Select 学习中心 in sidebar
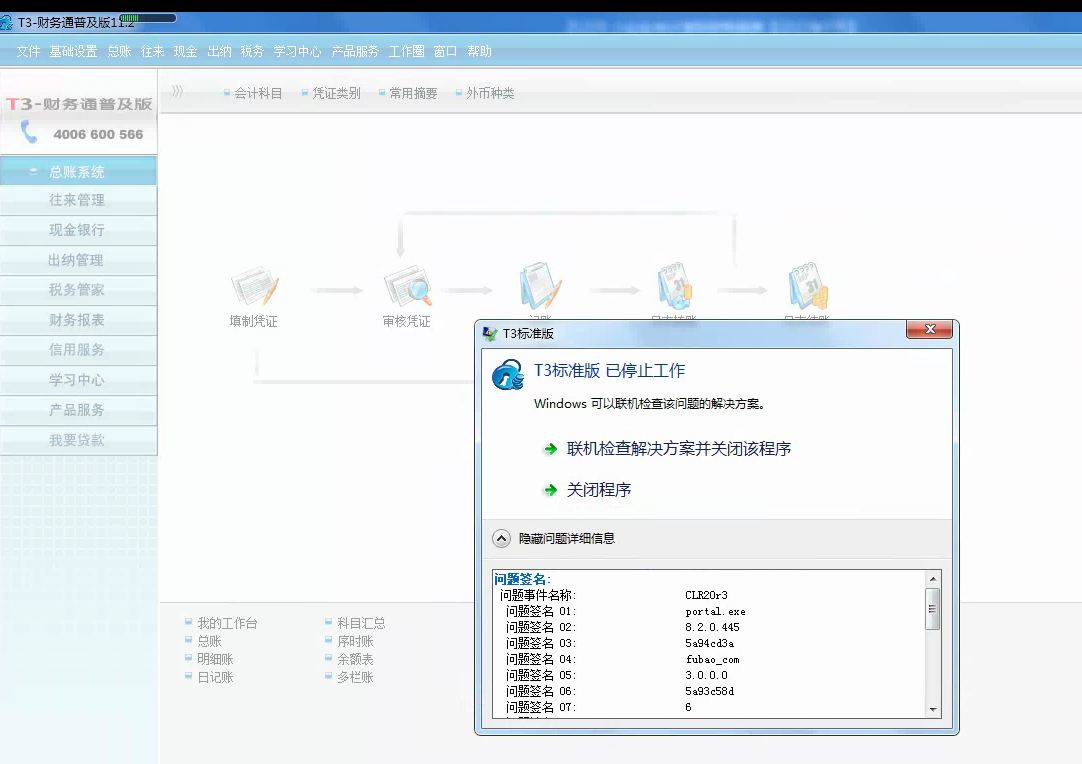Image resolution: width=1082 pixels, height=764 pixels. (78, 380)
